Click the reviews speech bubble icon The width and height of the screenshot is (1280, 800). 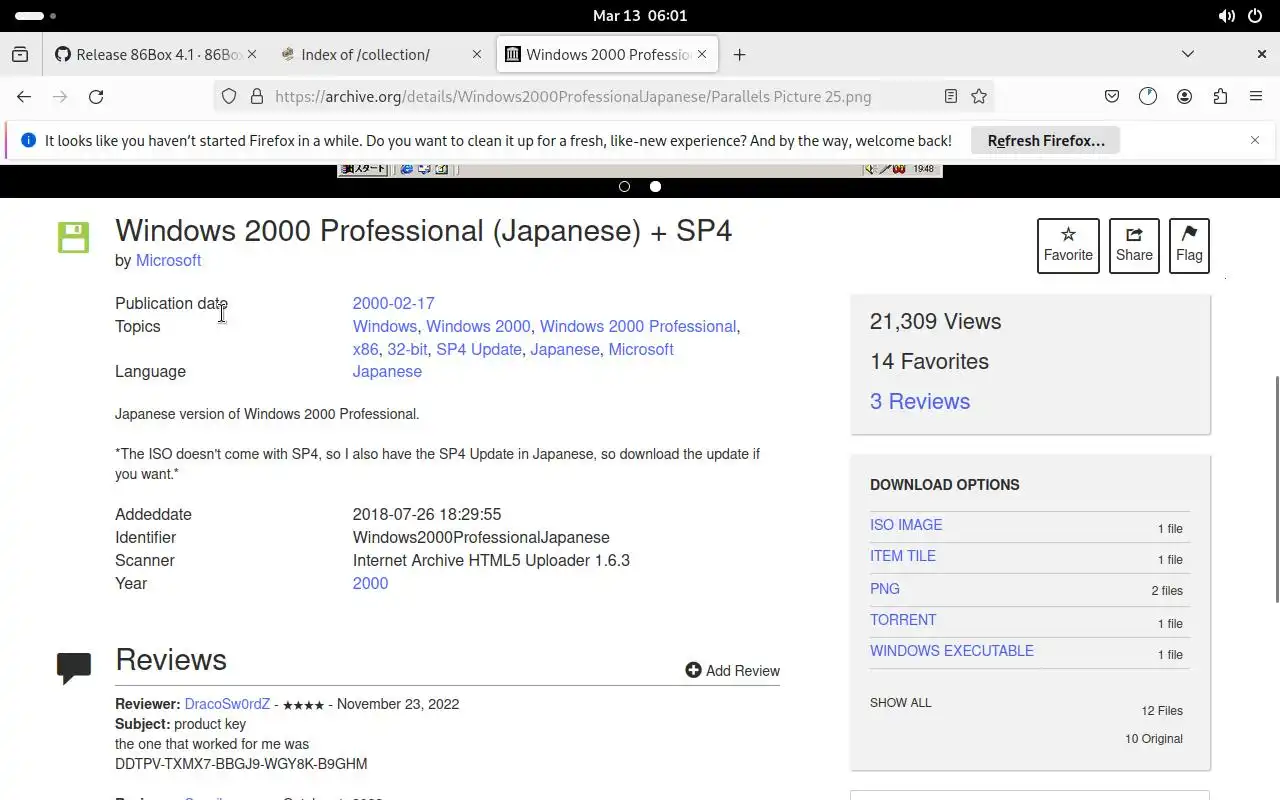[74, 667]
